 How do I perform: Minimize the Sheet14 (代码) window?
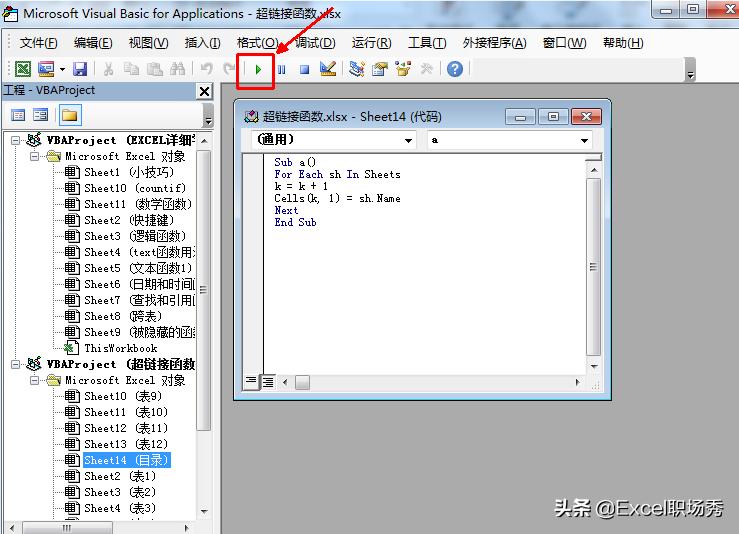520,116
